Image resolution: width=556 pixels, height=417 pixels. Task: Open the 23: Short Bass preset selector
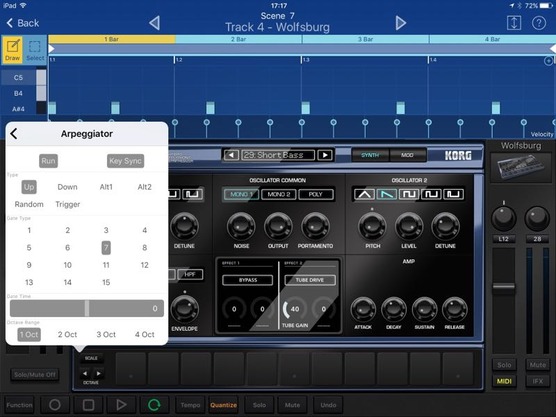coord(278,155)
